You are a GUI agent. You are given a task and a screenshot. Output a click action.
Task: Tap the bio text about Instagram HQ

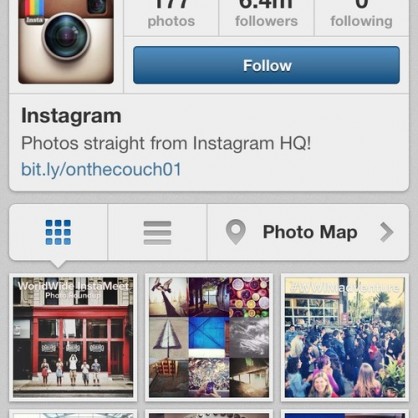166,143
